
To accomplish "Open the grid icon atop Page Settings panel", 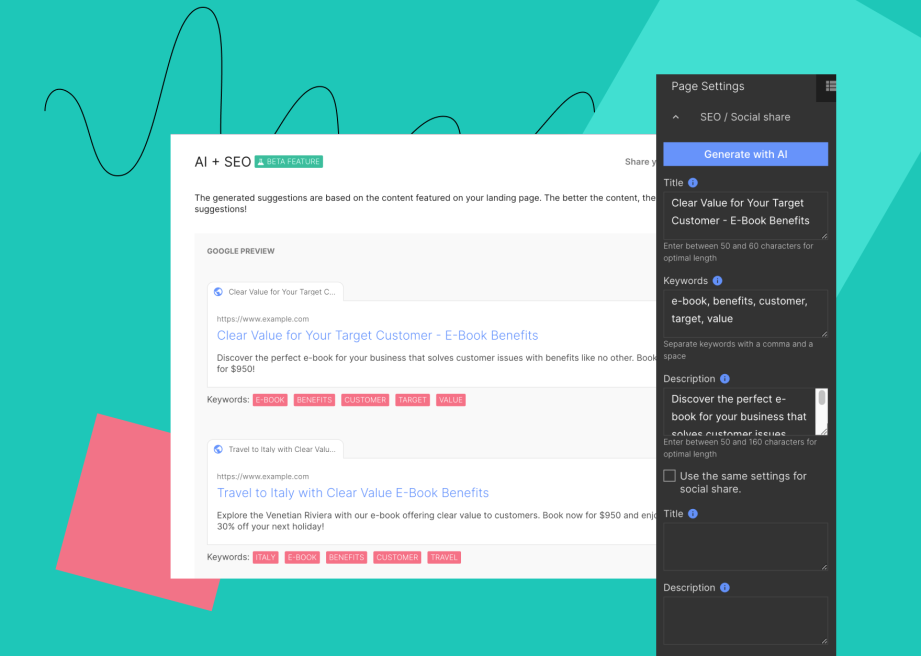I will [x=829, y=87].
